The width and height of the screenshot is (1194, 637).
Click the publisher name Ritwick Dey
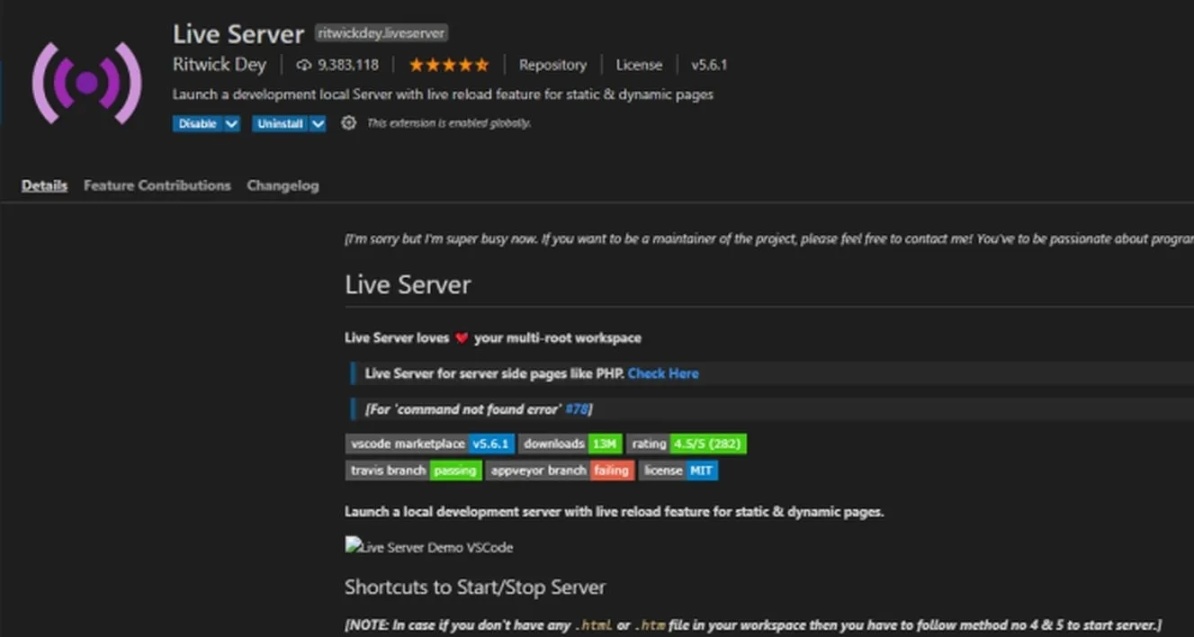click(x=219, y=65)
